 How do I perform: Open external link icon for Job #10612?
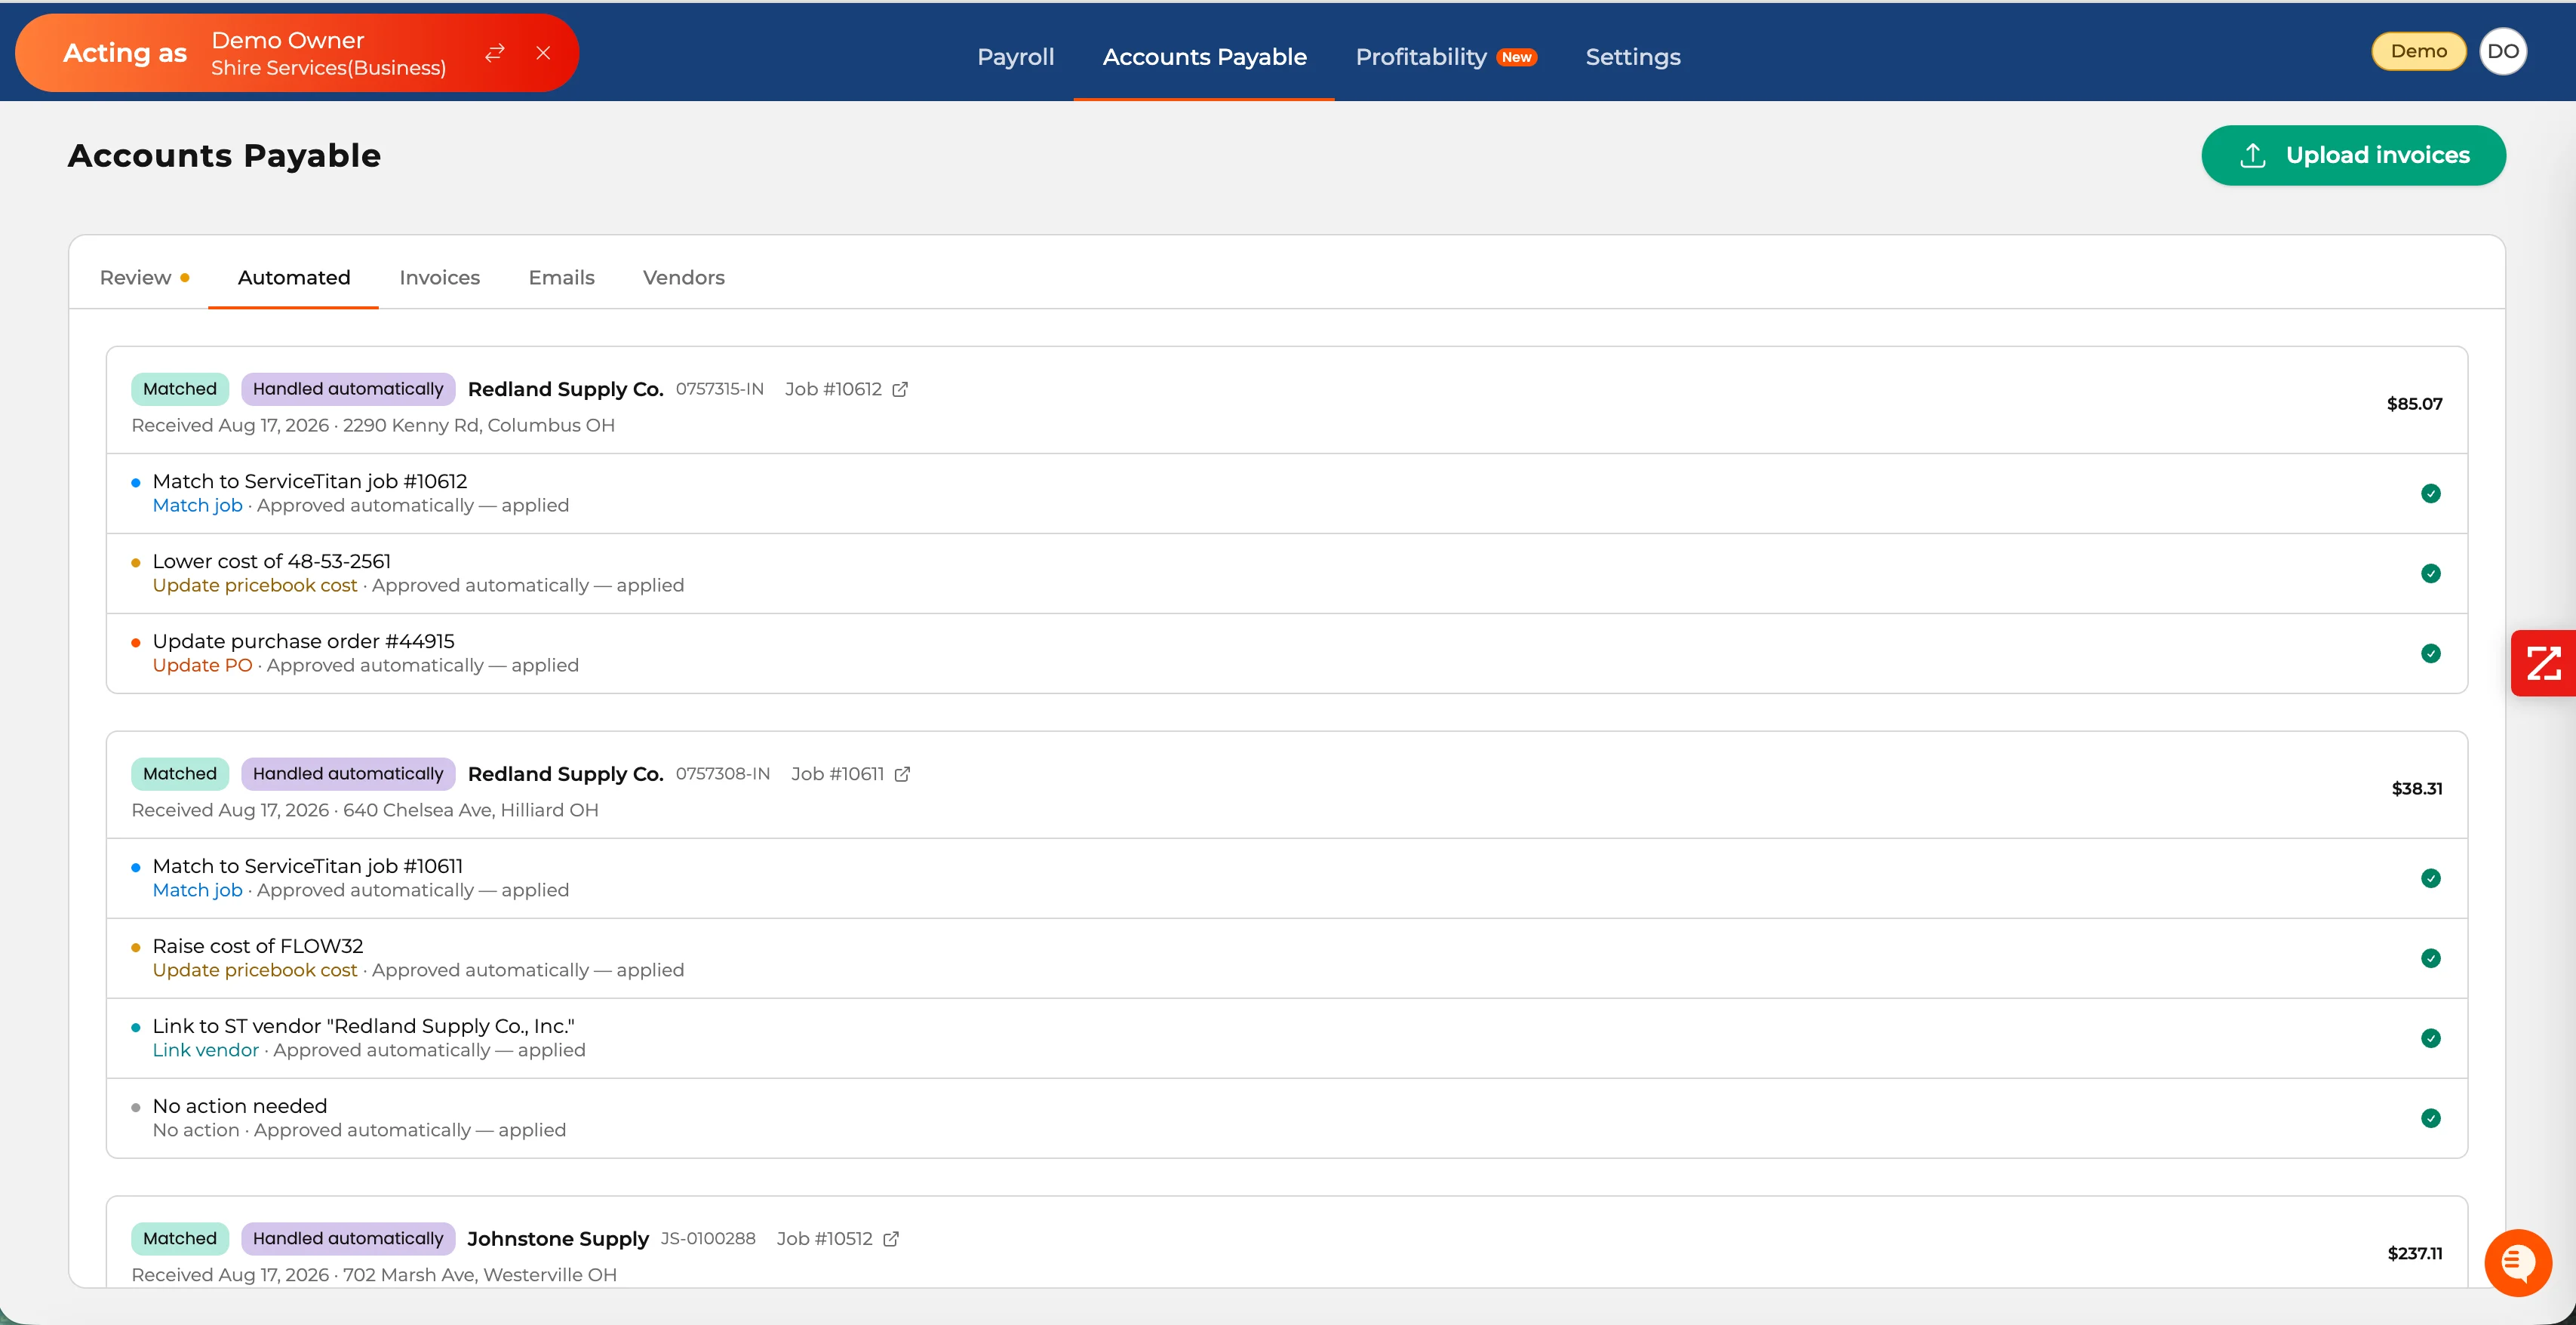(900, 389)
